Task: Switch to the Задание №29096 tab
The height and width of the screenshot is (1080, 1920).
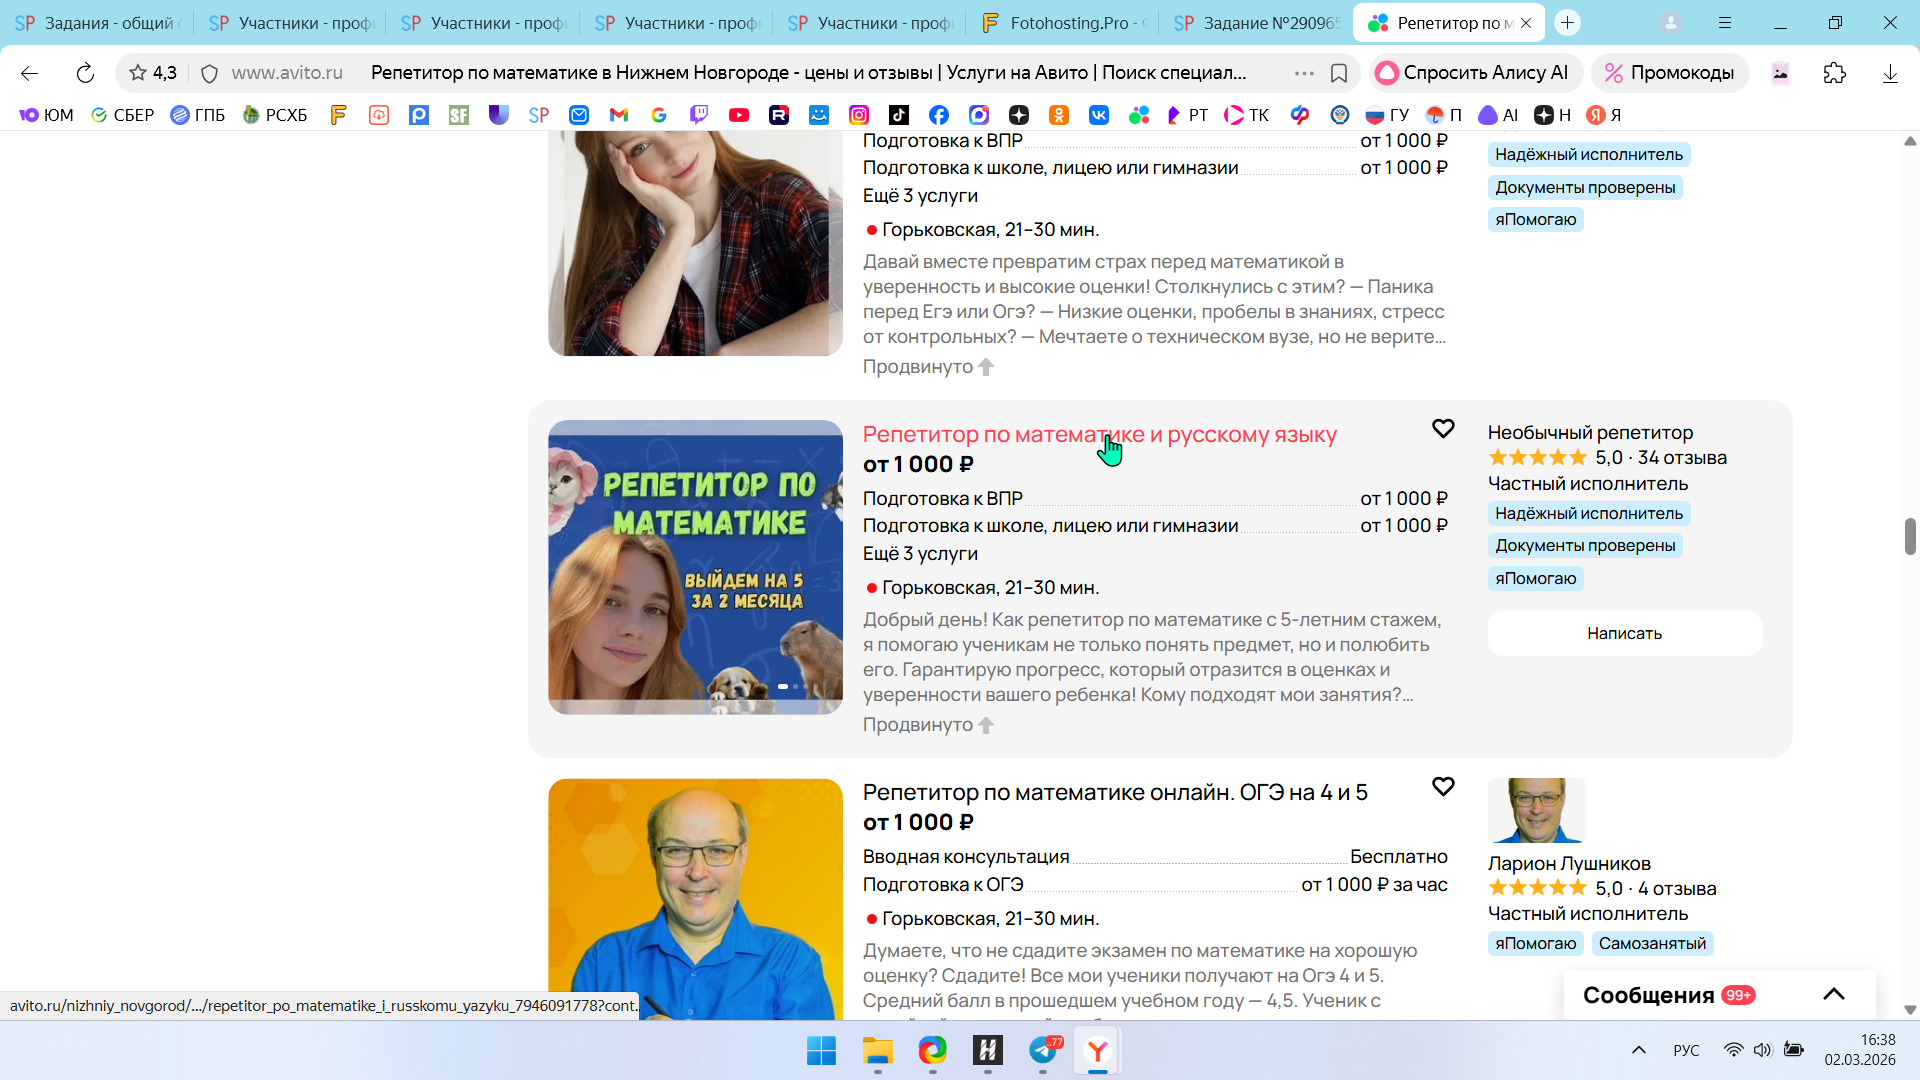Action: (x=1257, y=23)
